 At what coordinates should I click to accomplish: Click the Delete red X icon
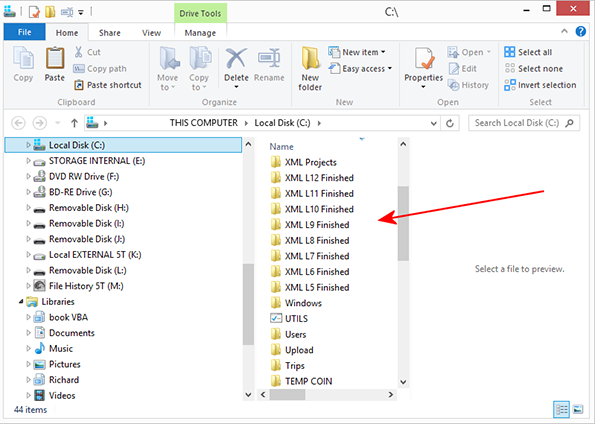point(236,59)
